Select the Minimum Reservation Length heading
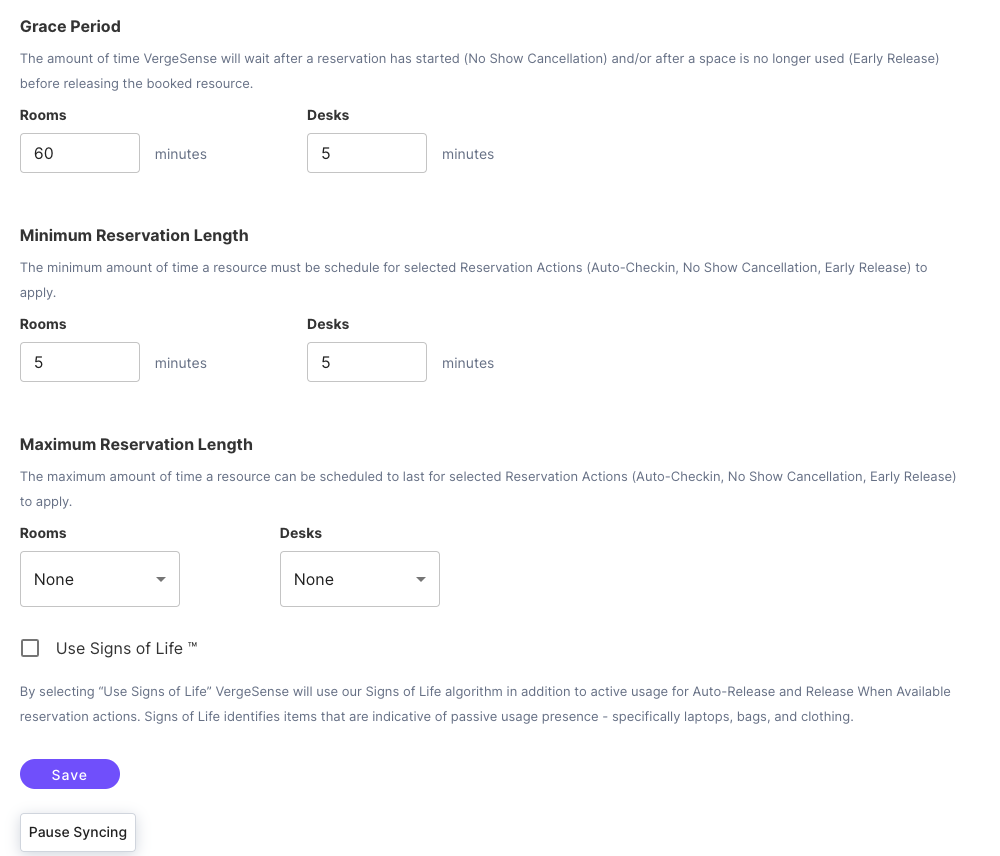Screen dimensions: 1000x856 point(134,235)
